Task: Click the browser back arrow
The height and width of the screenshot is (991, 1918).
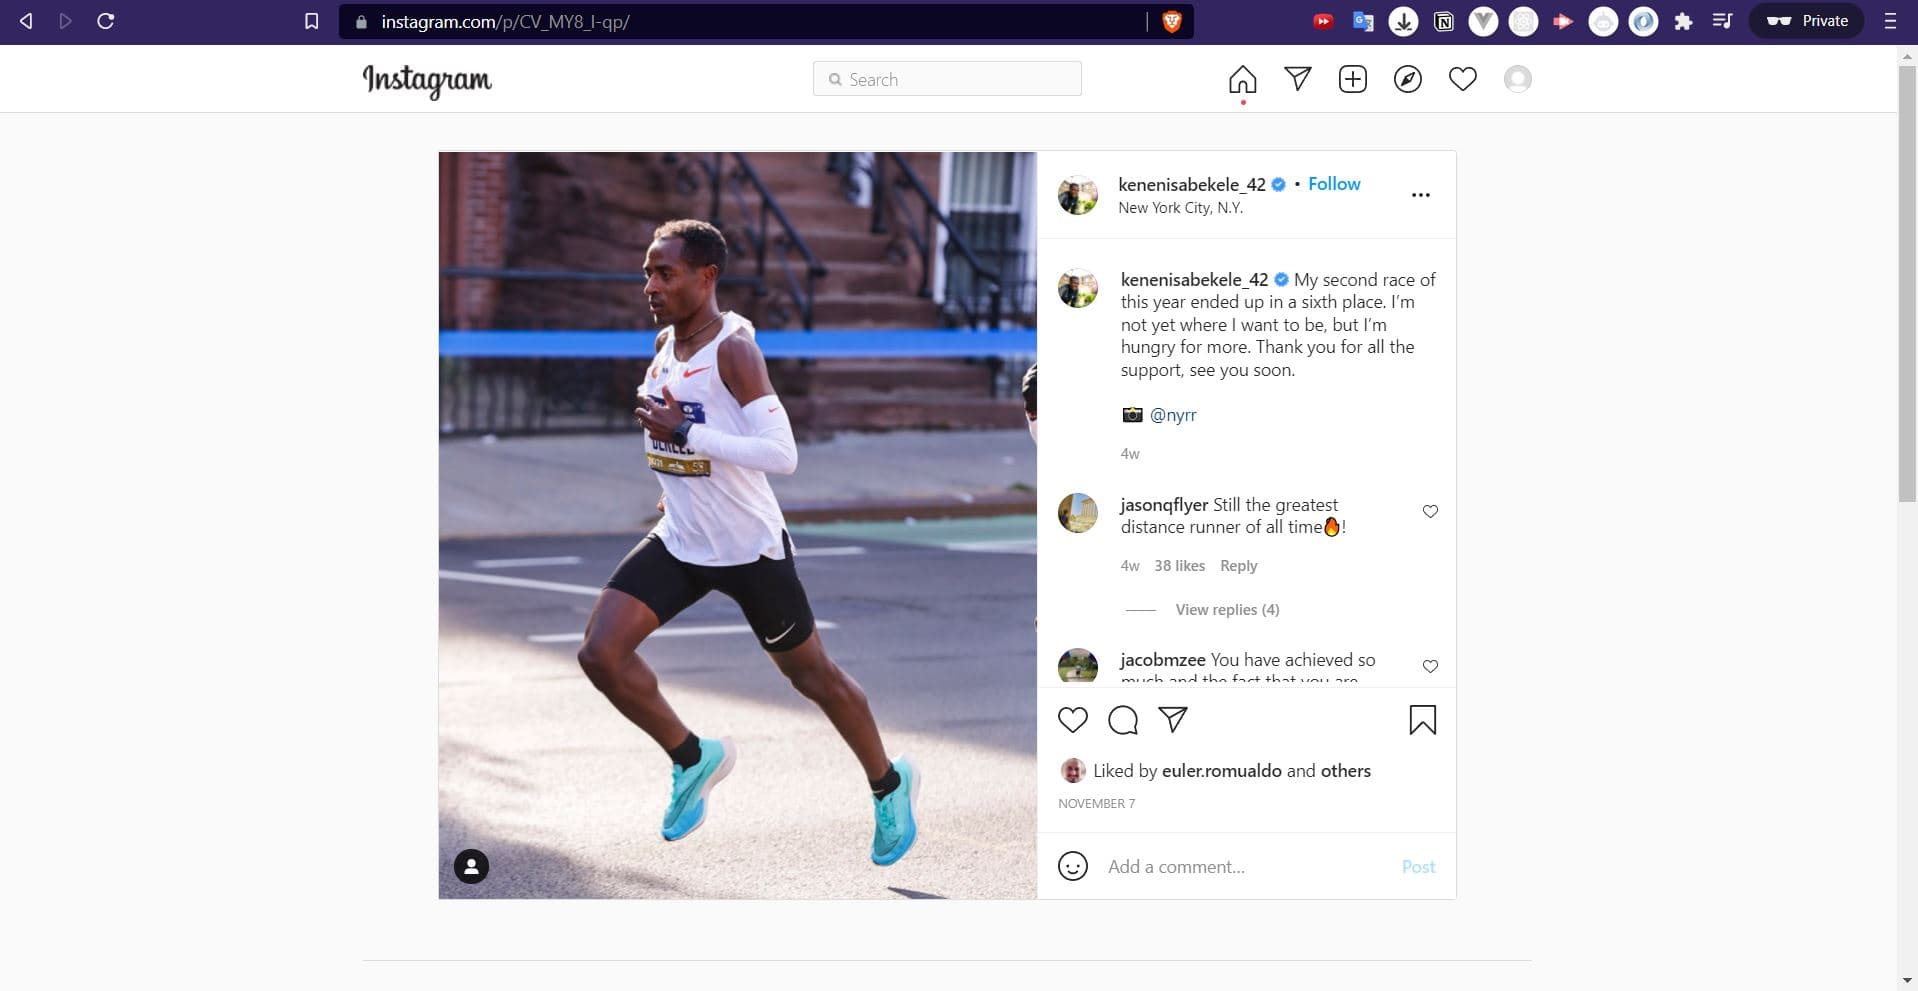Action: (26, 21)
